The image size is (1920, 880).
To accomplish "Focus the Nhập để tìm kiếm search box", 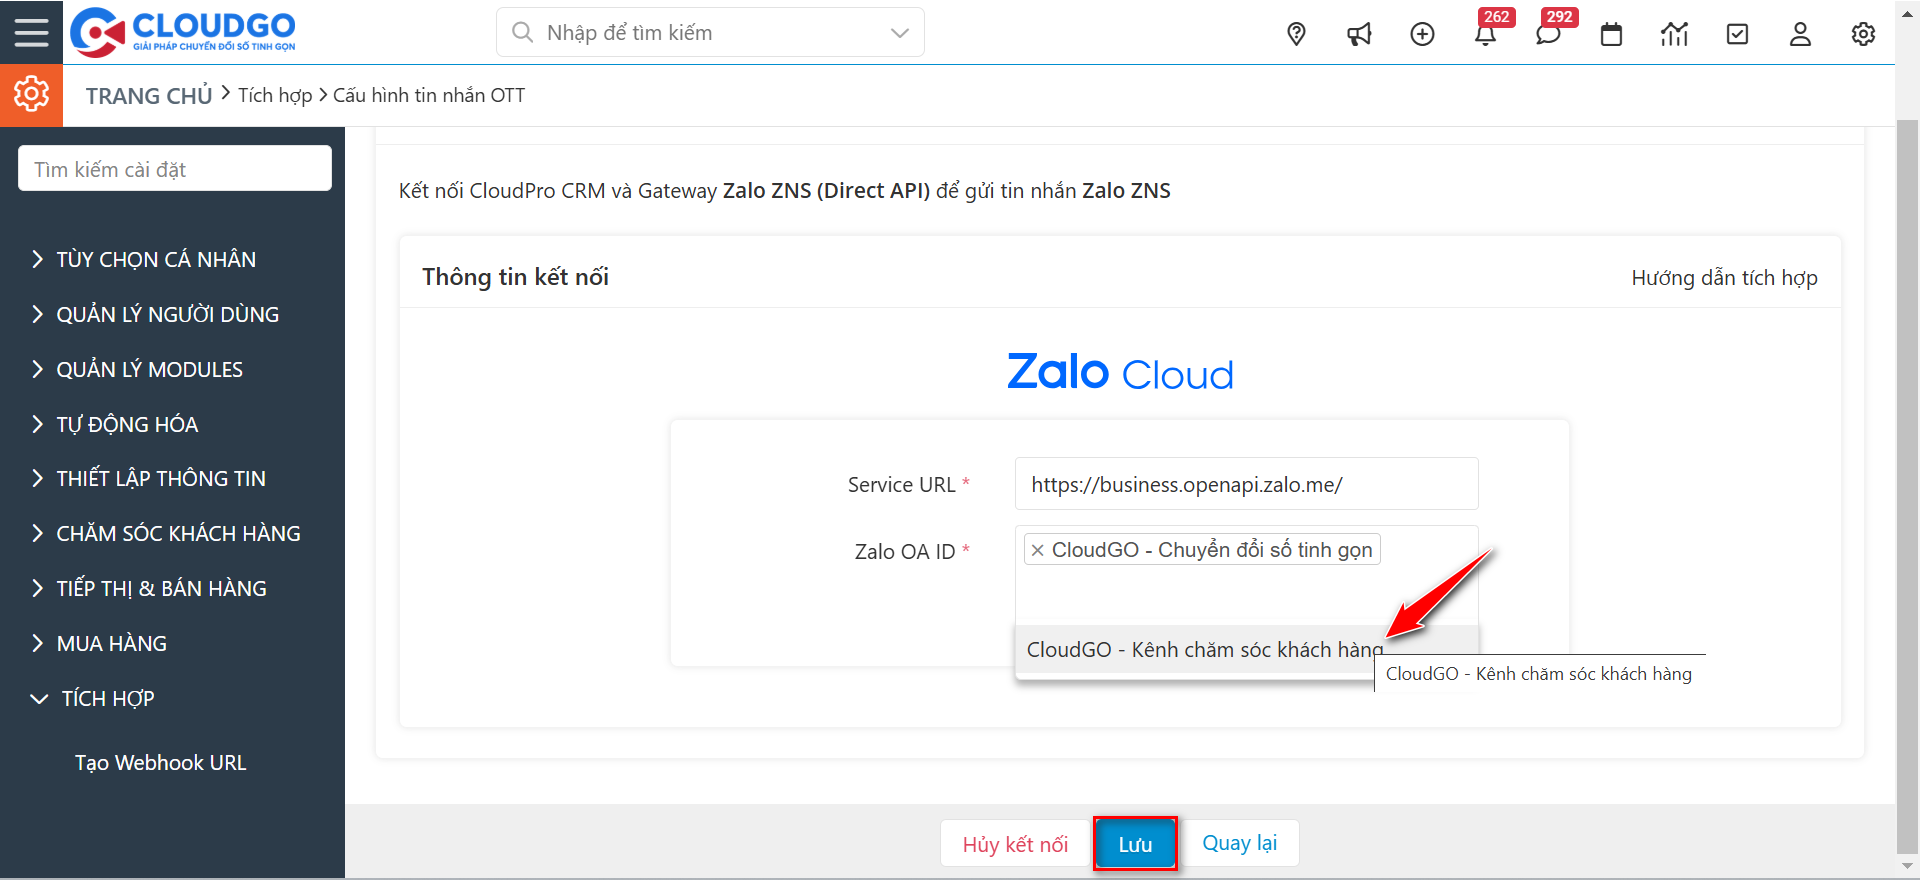I will [710, 33].
